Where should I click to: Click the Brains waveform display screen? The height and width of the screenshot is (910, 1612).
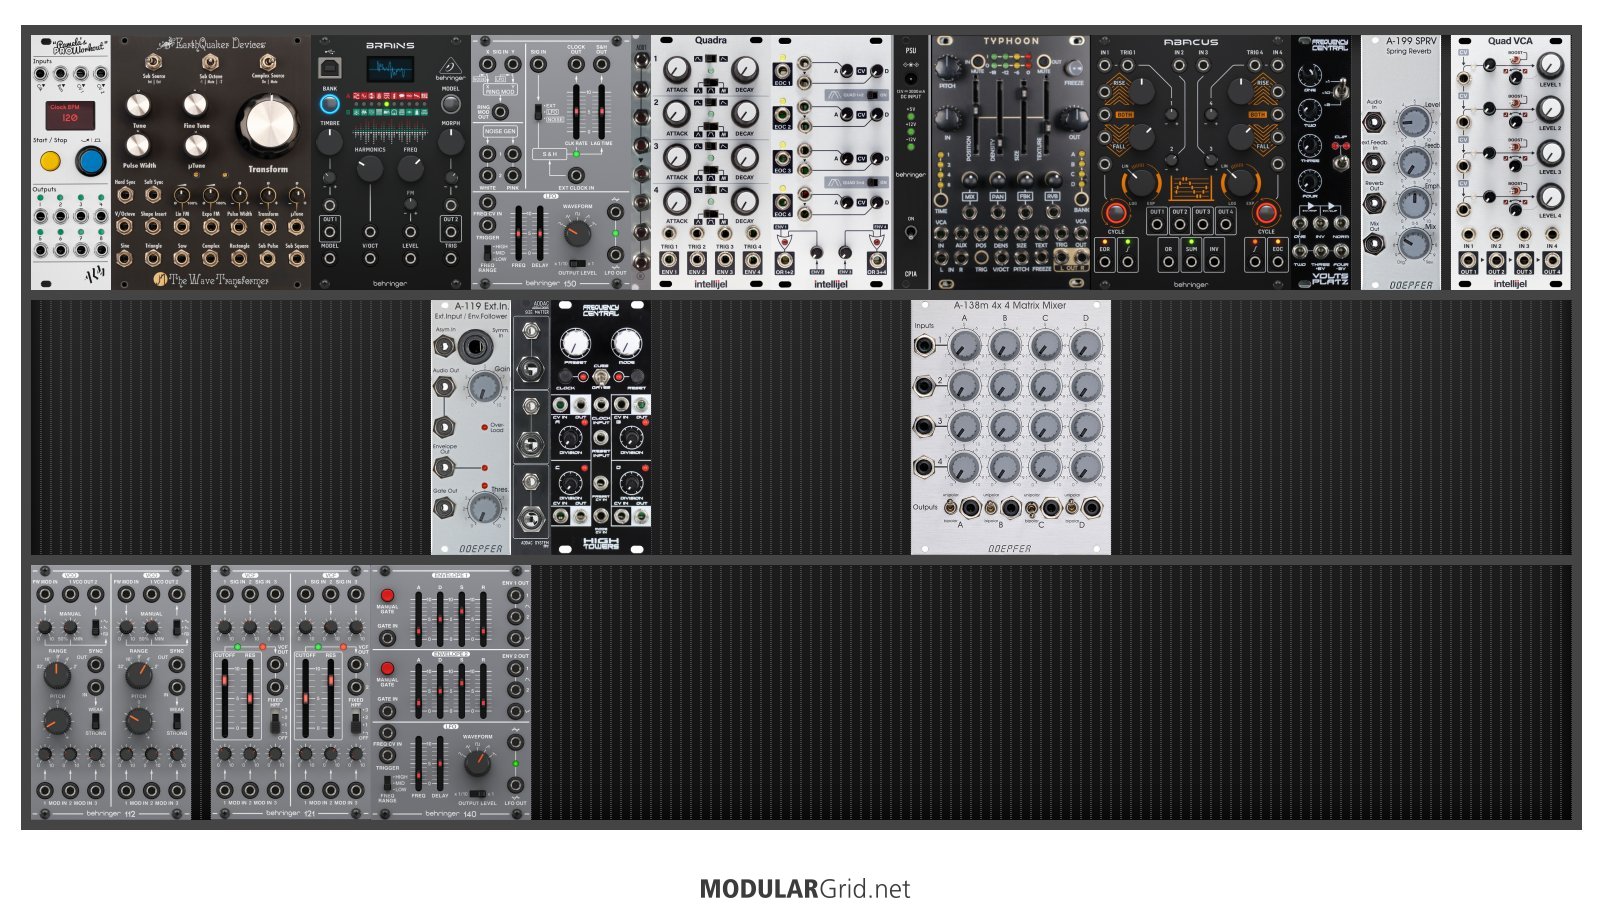[390, 70]
